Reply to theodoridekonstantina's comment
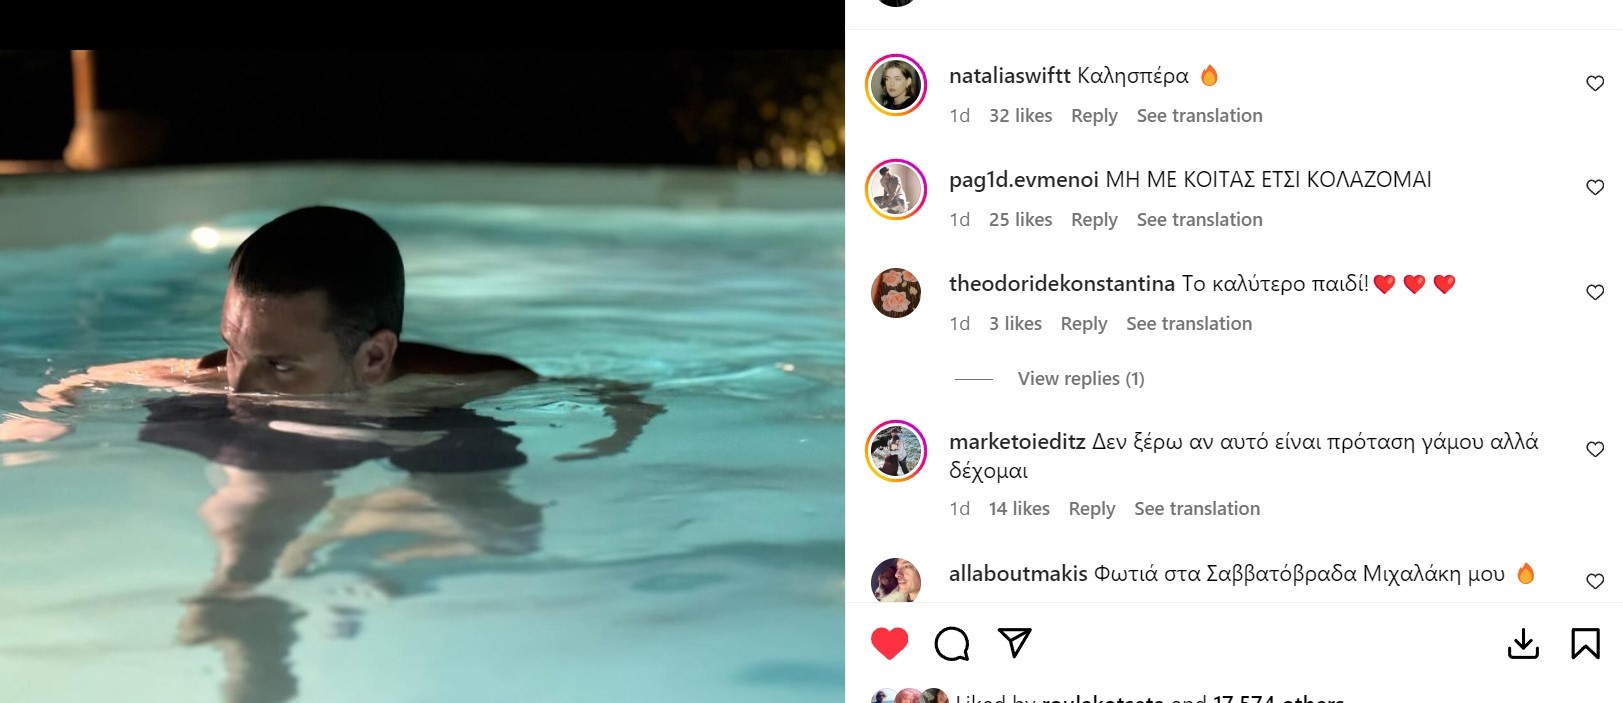The height and width of the screenshot is (703, 1623). [x=1083, y=324]
